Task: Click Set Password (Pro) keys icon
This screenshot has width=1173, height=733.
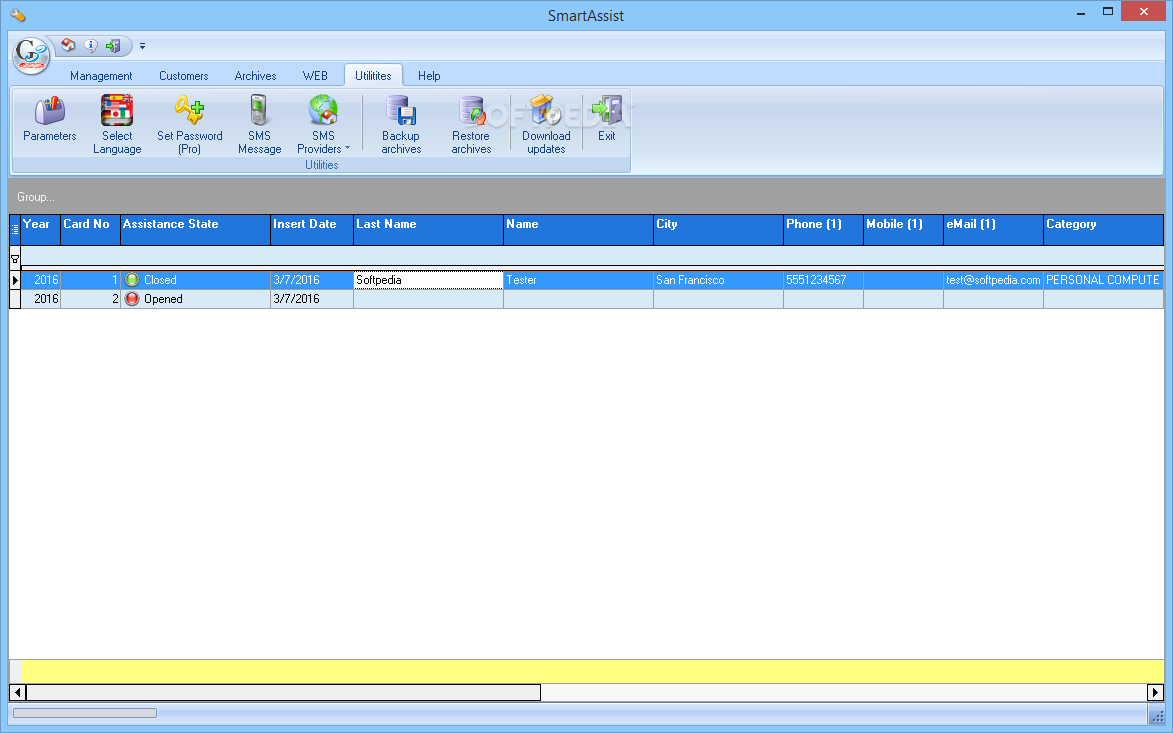Action: click(x=189, y=111)
